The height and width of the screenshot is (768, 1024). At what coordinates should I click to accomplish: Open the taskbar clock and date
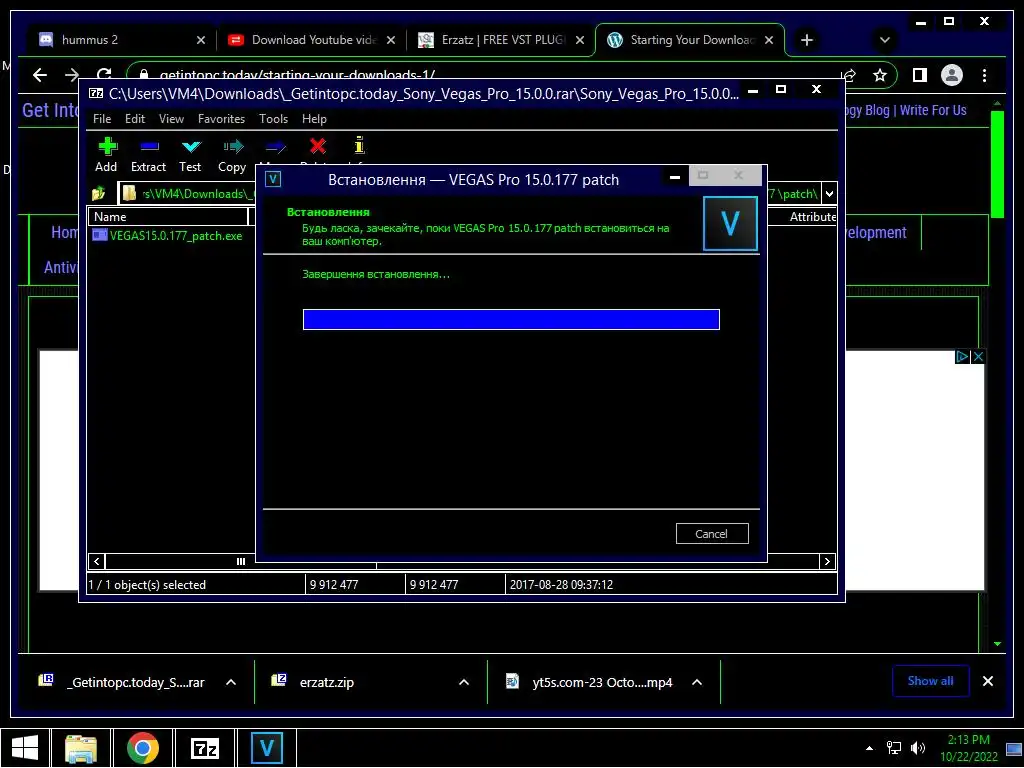pyautogui.click(x=969, y=748)
